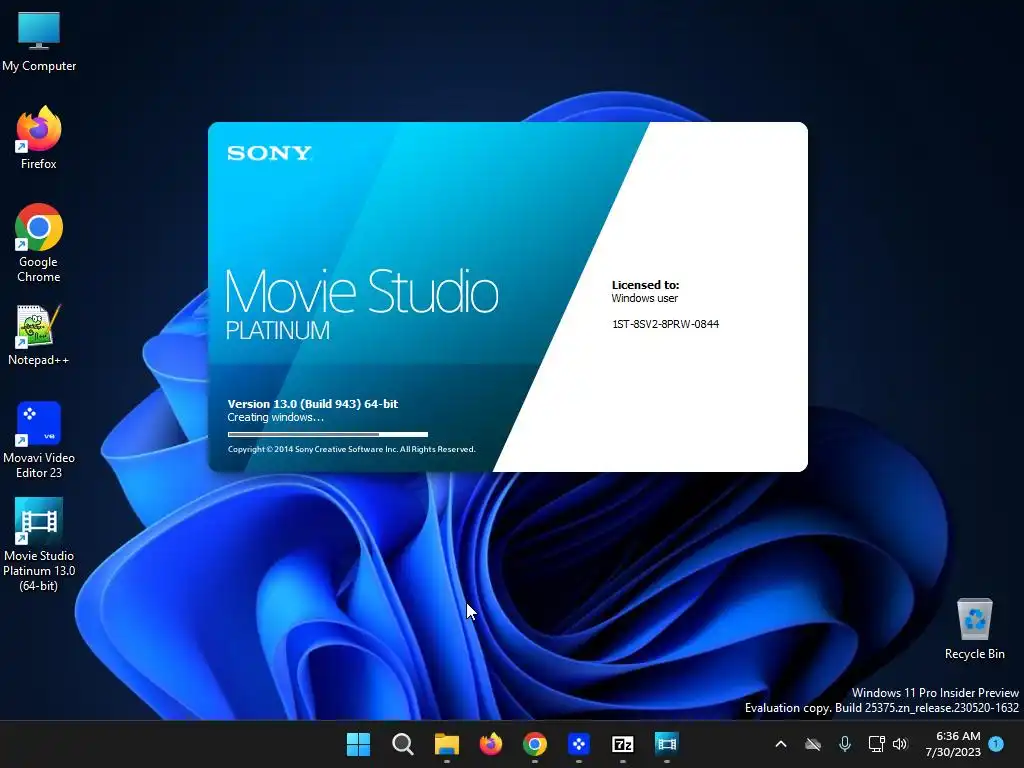Click the Sony copyright 2014 line
Screen dimensions: 1024x768
click(x=351, y=449)
